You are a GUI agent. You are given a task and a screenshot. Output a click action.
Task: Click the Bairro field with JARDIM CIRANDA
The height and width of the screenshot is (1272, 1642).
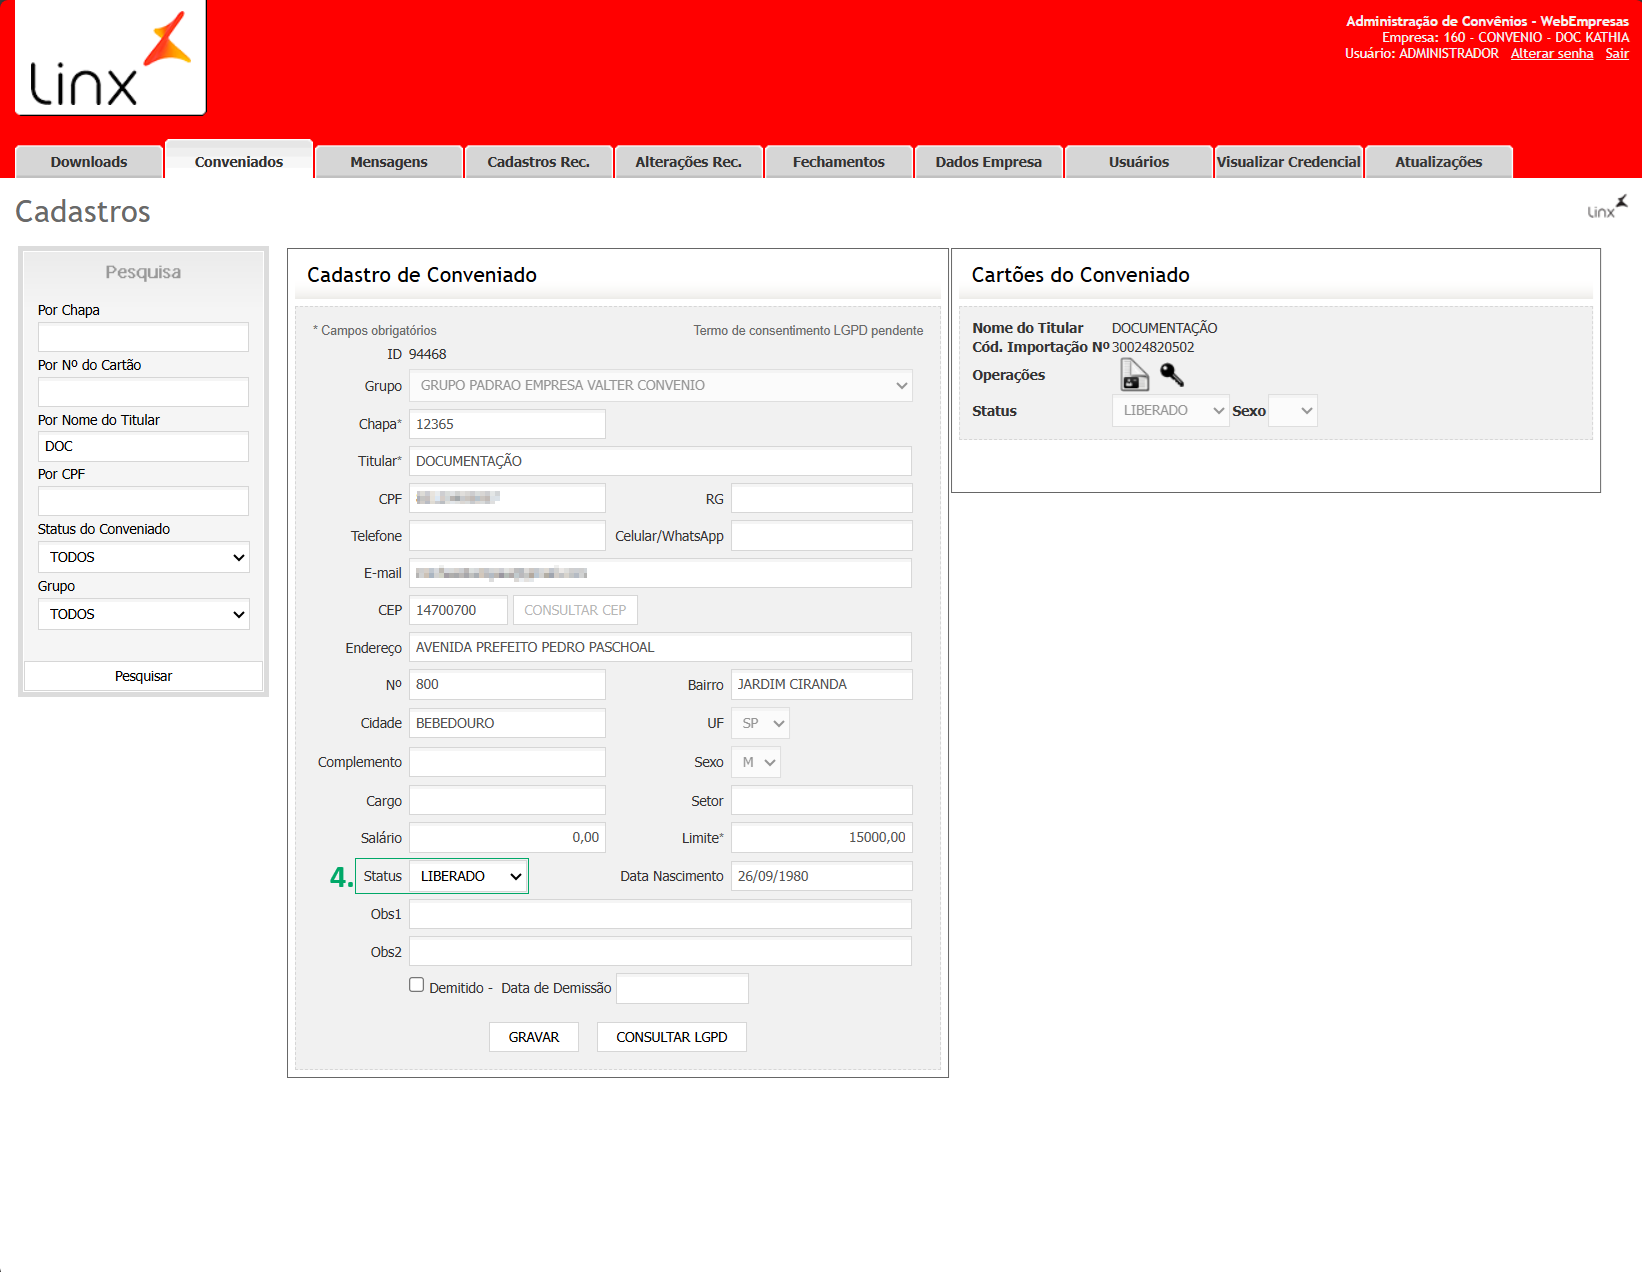coord(822,684)
